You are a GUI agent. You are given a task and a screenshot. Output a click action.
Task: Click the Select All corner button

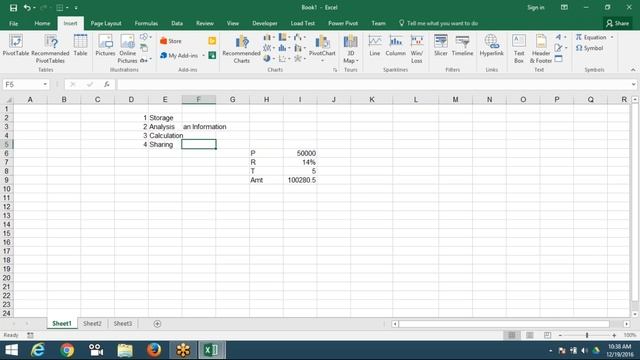(7, 100)
